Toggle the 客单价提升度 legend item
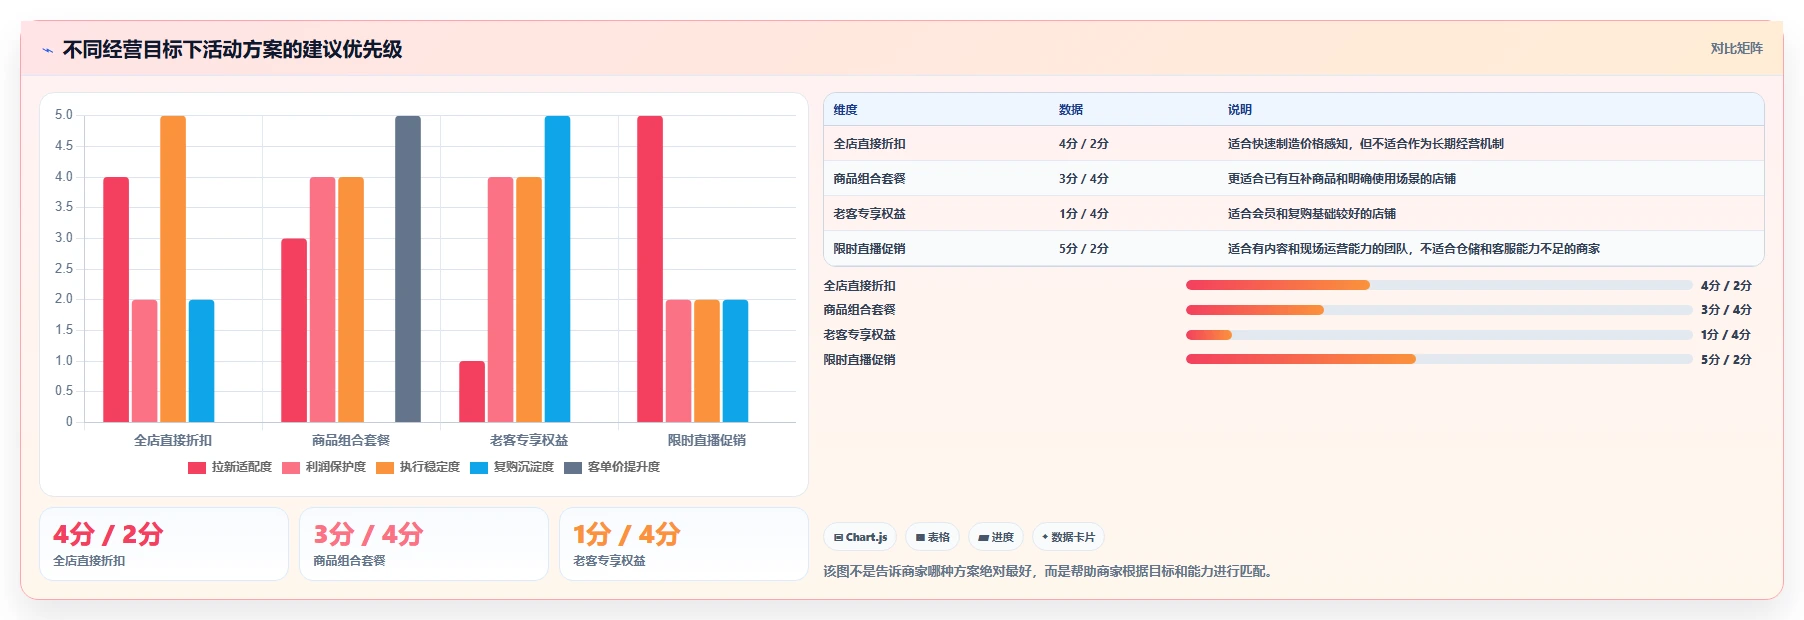The width and height of the screenshot is (1804, 620). 612,467
